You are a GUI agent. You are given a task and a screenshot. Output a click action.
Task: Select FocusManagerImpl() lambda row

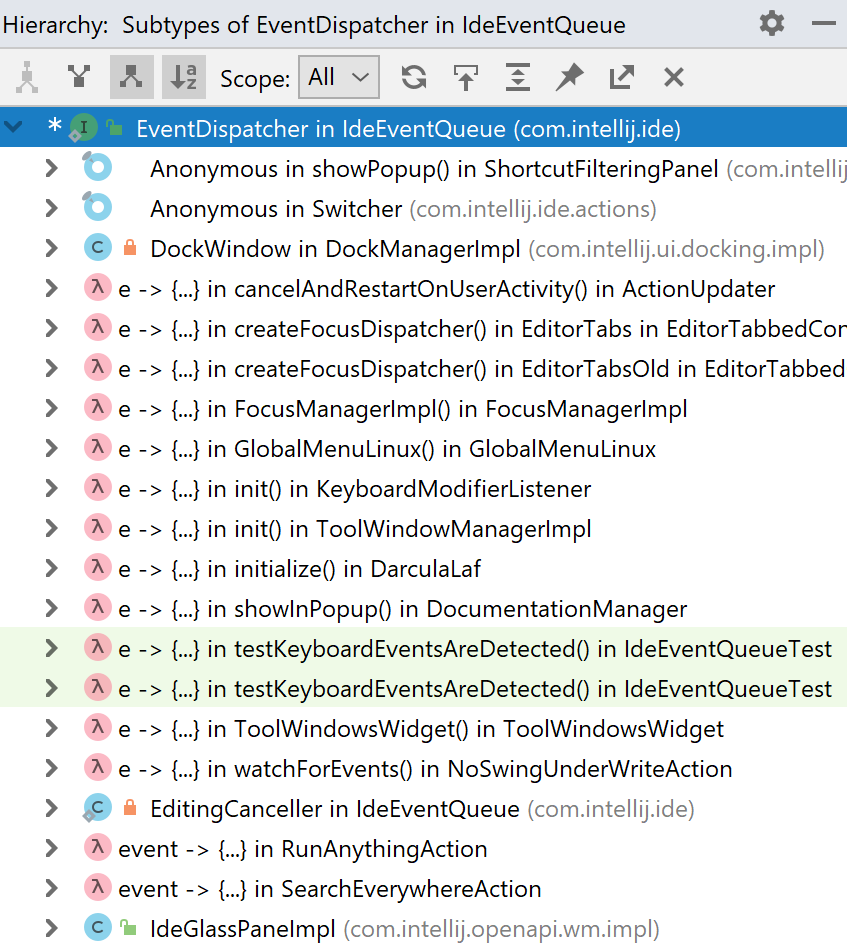pos(423,408)
